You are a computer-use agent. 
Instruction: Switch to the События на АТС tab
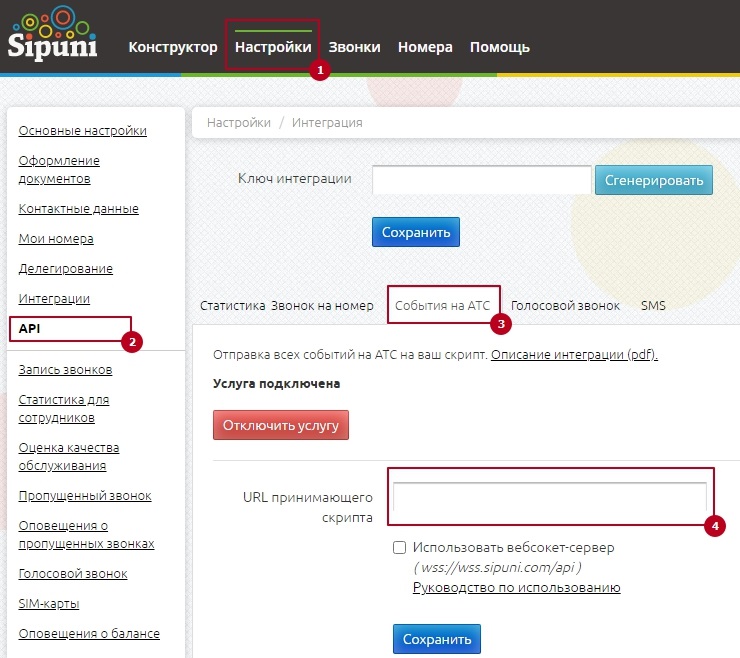(x=442, y=306)
